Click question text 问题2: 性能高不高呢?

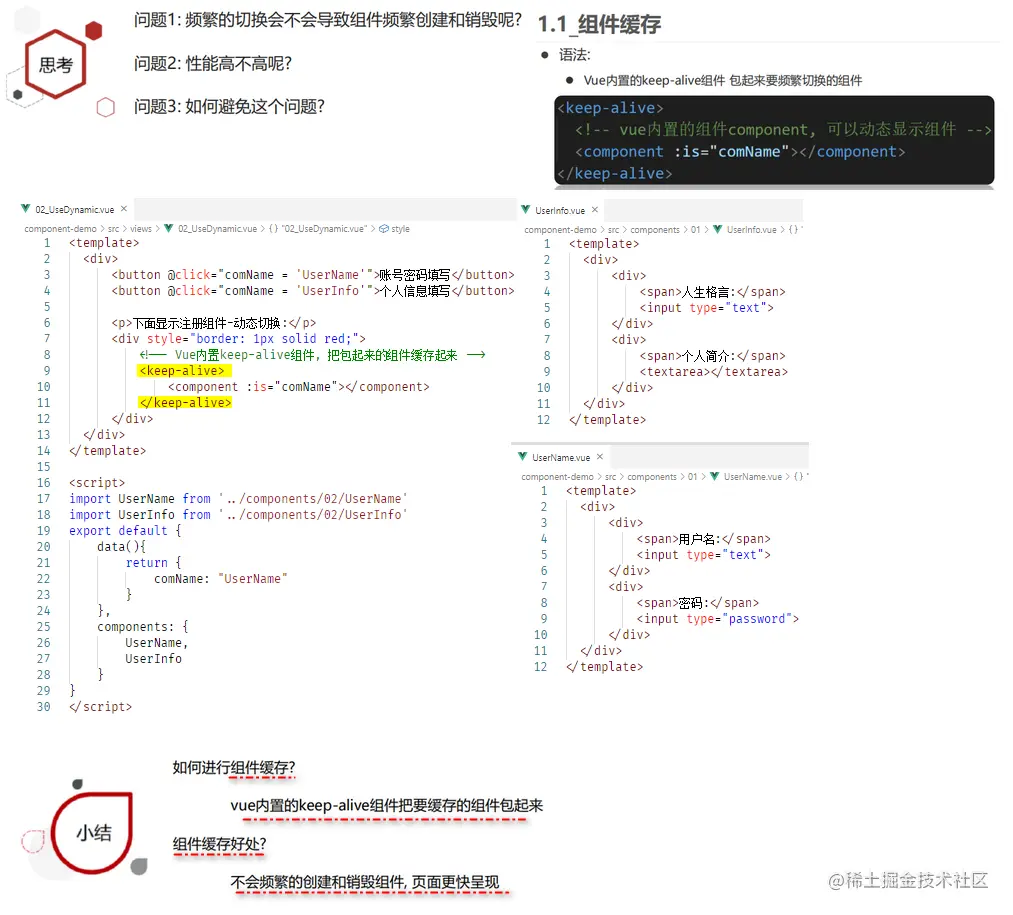point(213,63)
